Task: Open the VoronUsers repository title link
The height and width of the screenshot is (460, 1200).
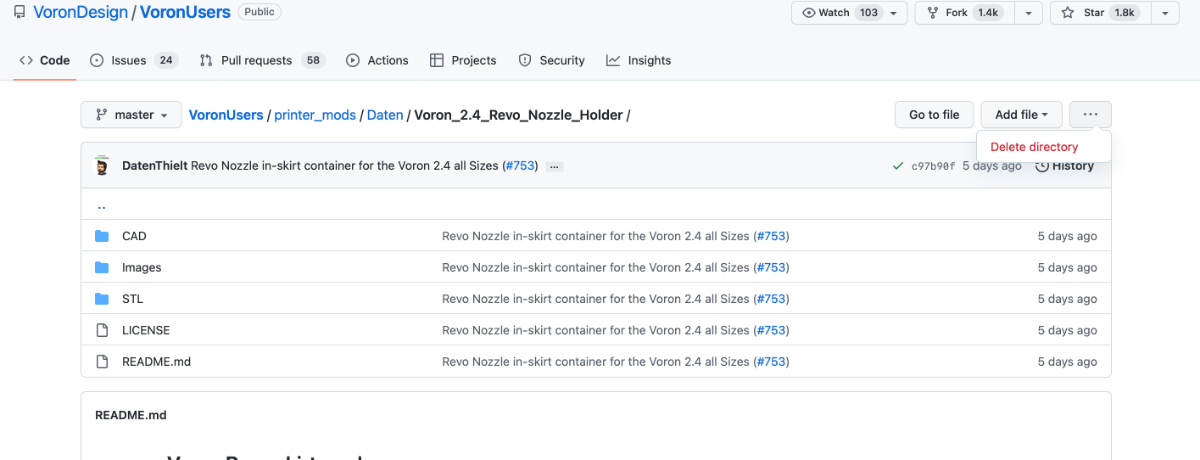Action: click(x=185, y=13)
